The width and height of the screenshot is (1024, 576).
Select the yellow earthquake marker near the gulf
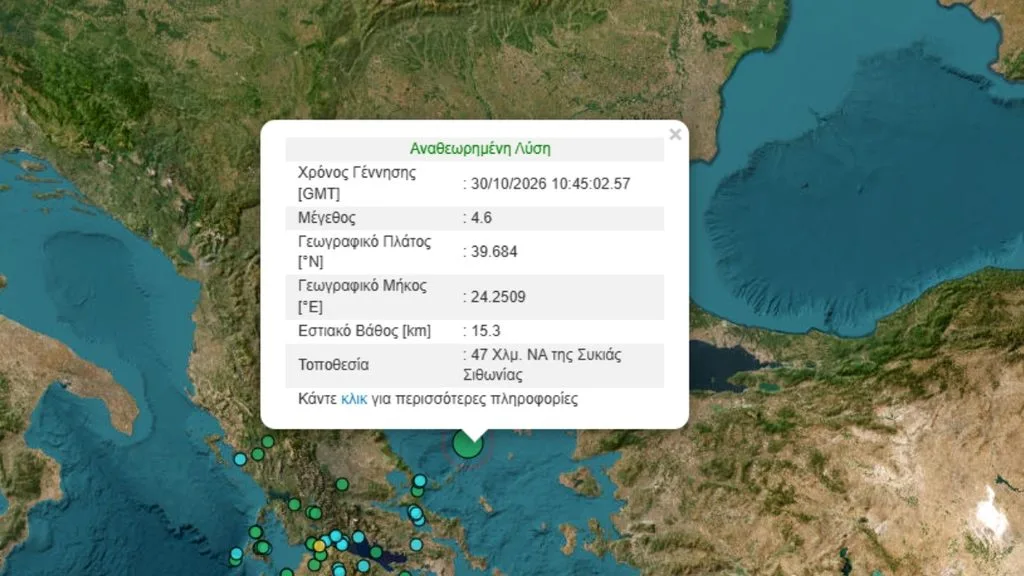click(x=319, y=546)
